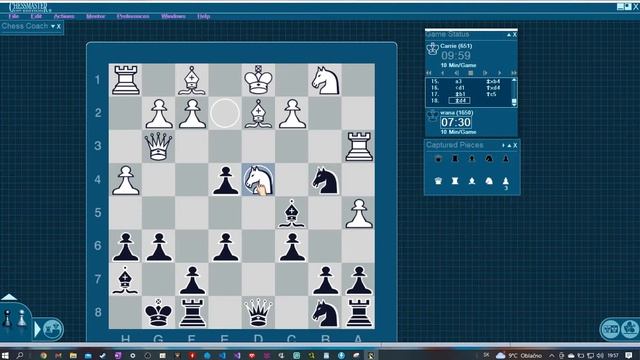The height and width of the screenshot is (360, 640).
Task: Open File Explorer from the taskbar
Action: coord(73,356)
